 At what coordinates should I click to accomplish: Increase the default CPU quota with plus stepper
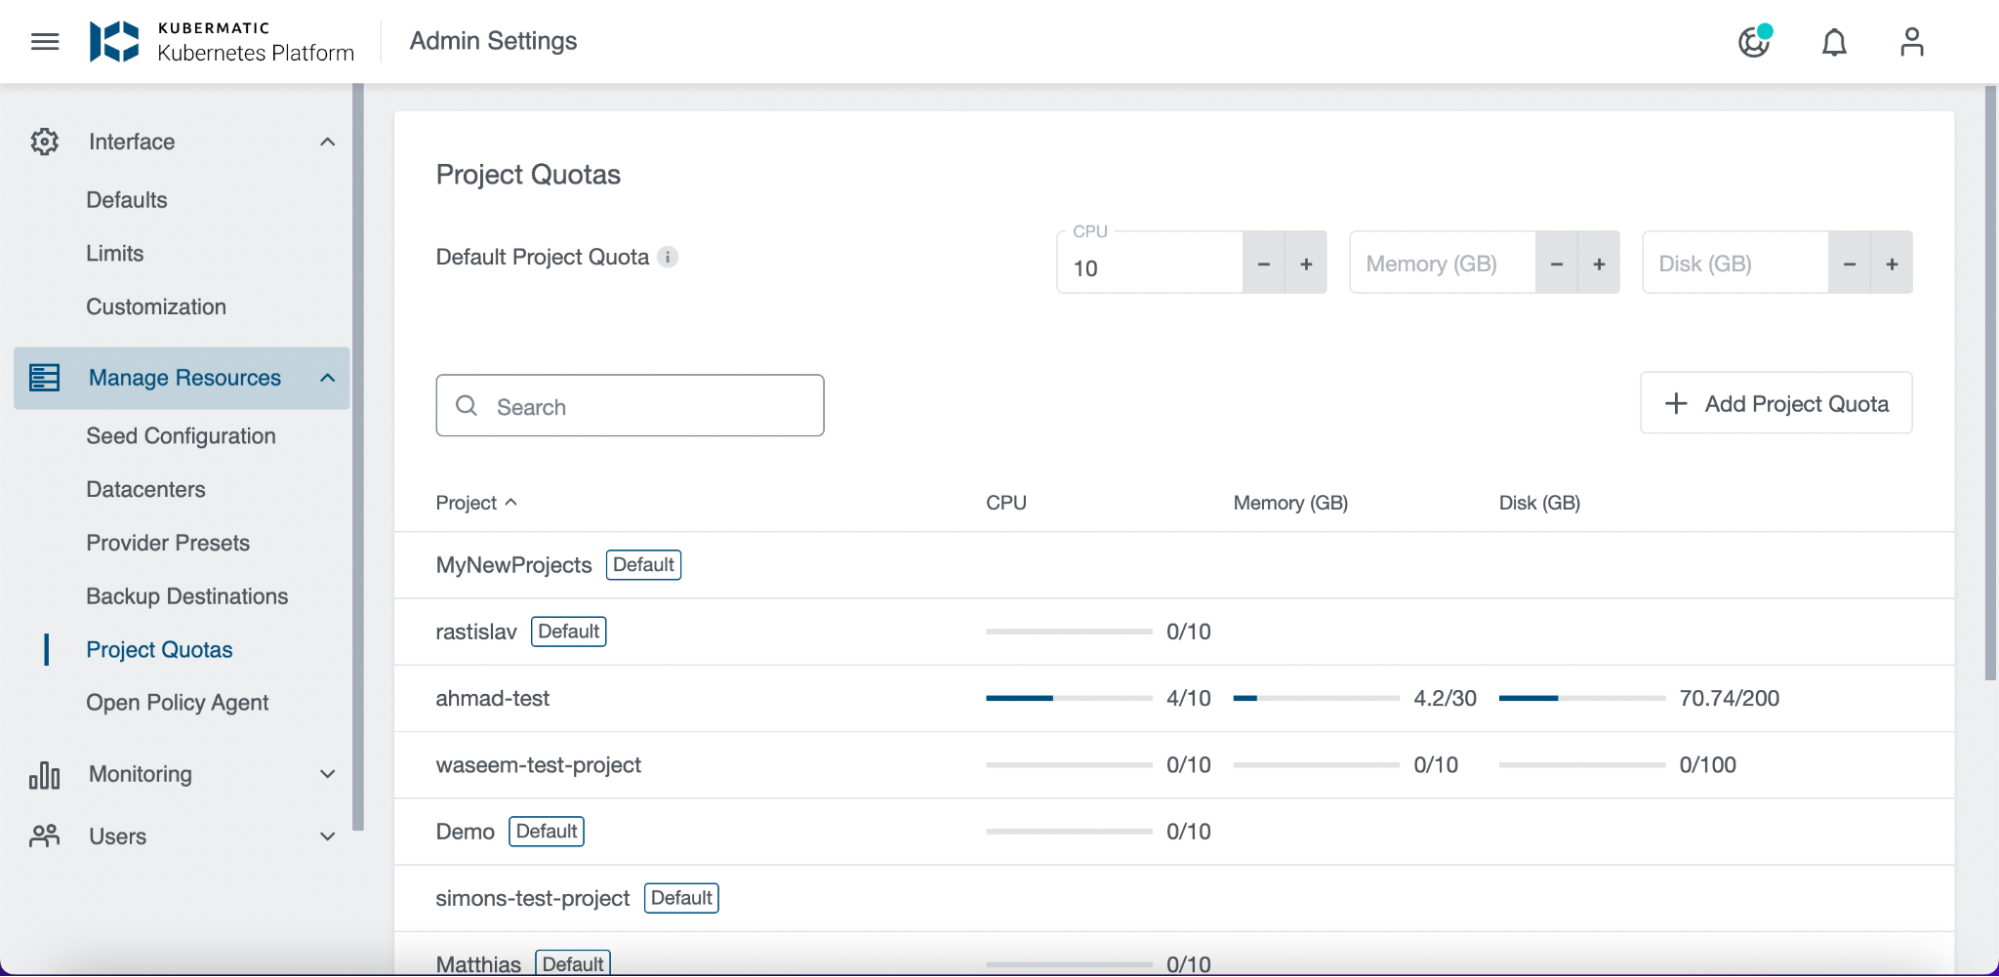(1306, 262)
